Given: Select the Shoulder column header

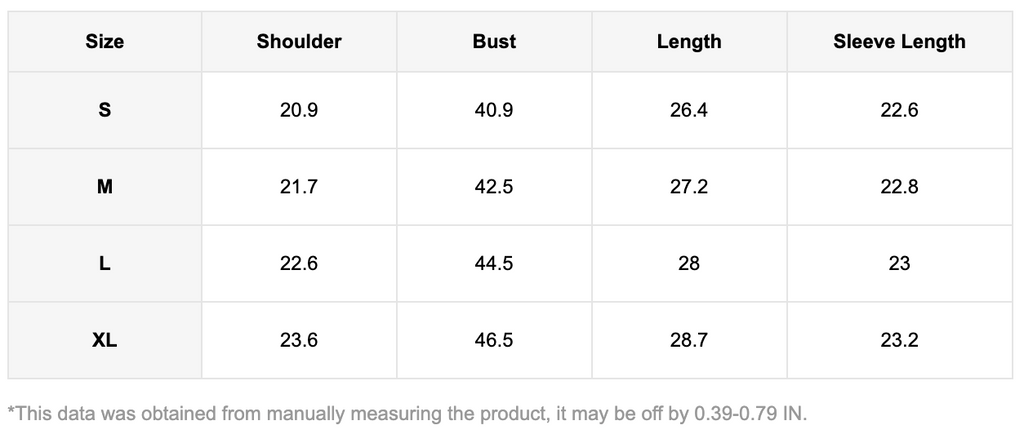Looking at the screenshot, I should click(x=299, y=41).
